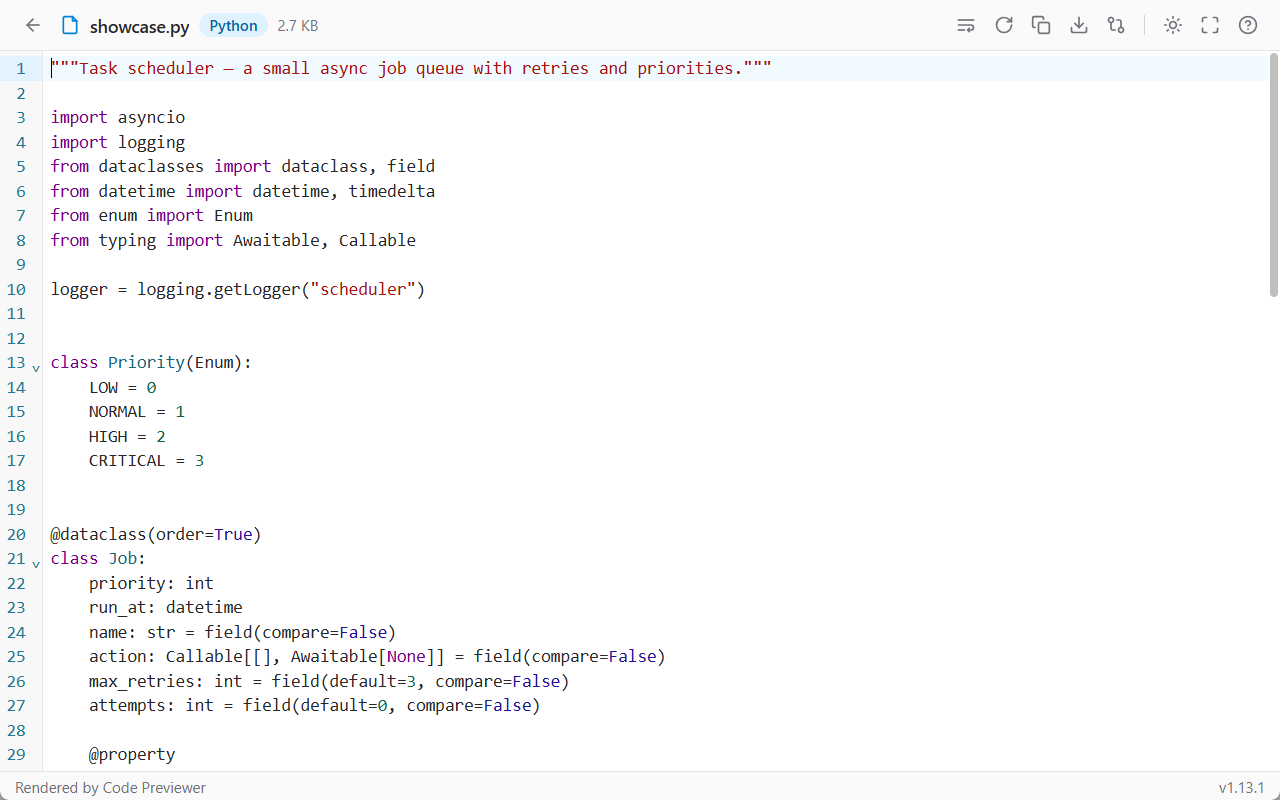Switch theme with the sun icon
The height and width of the screenshot is (800, 1280).
coord(1173,26)
